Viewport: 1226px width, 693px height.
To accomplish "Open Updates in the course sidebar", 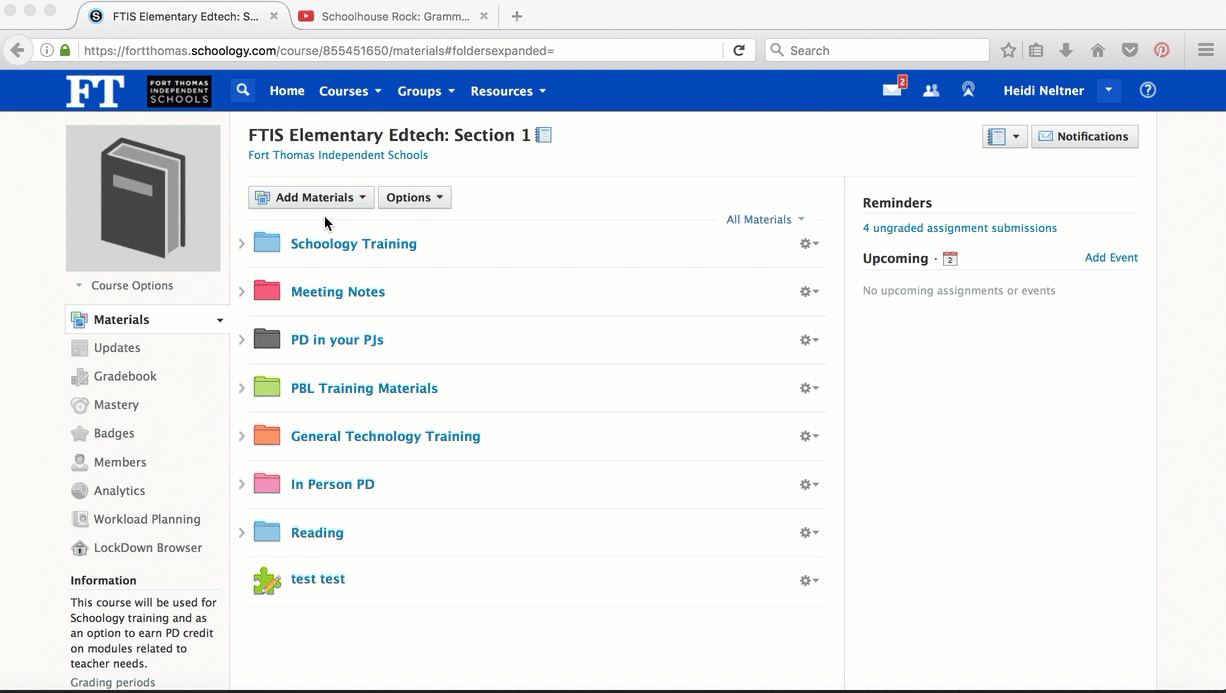I will pyautogui.click(x=117, y=348).
